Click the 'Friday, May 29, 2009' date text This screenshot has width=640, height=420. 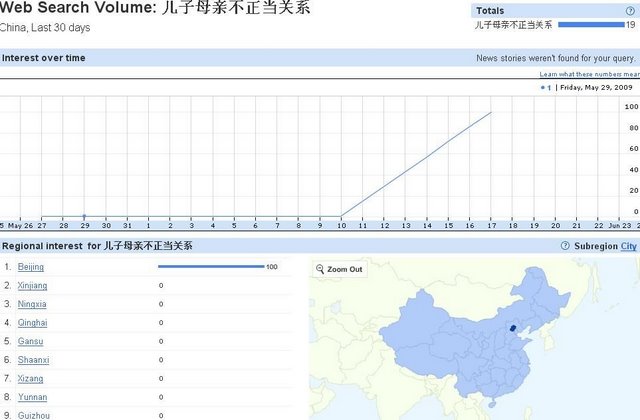(x=596, y=87)
